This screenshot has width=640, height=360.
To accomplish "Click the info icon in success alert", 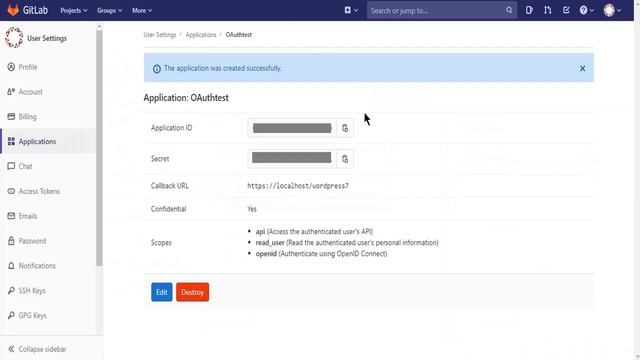I will pos(157,69).
